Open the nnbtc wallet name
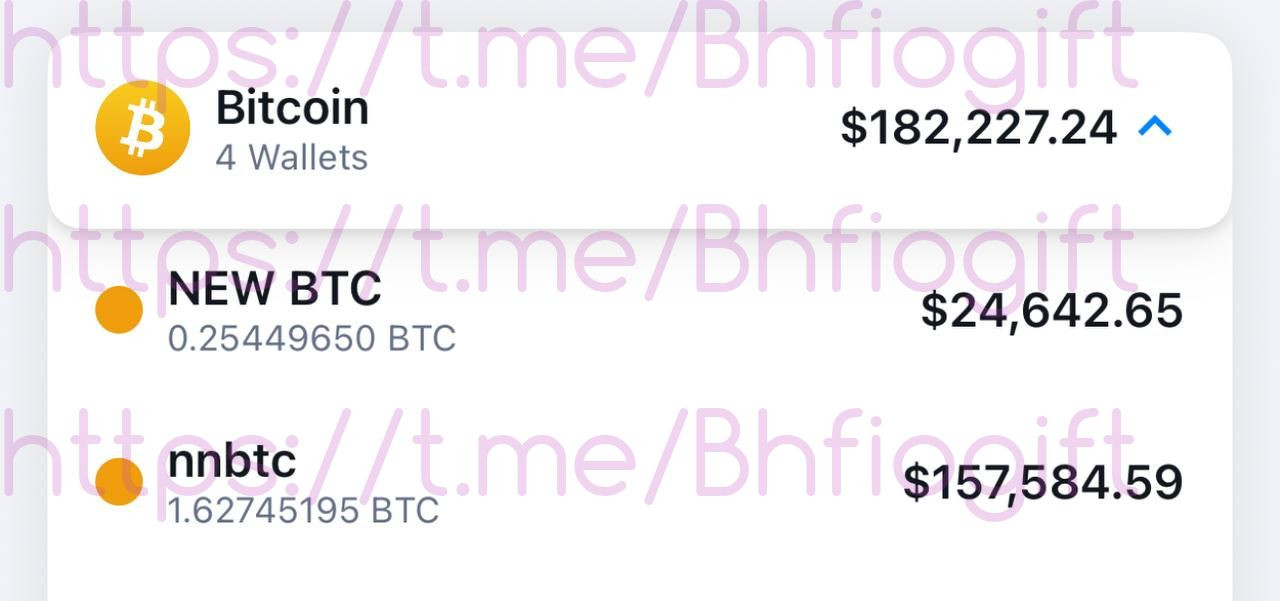This screenshot has height=601, width=1280. 232,461
